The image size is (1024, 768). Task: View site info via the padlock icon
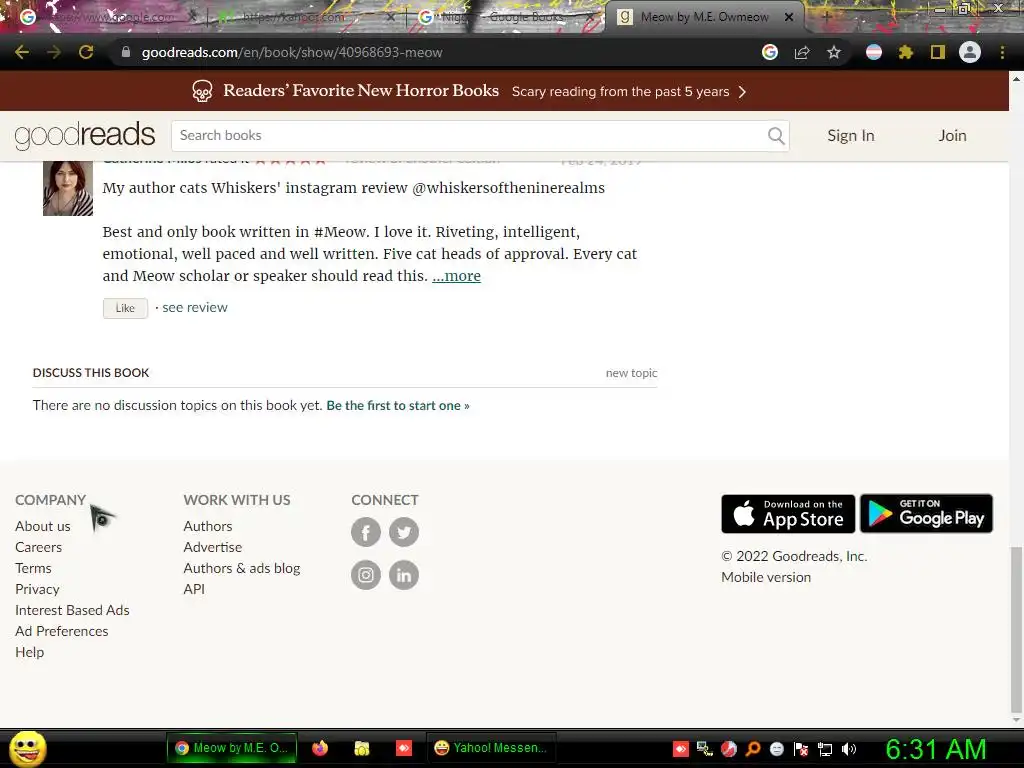(x=126, y=52)
